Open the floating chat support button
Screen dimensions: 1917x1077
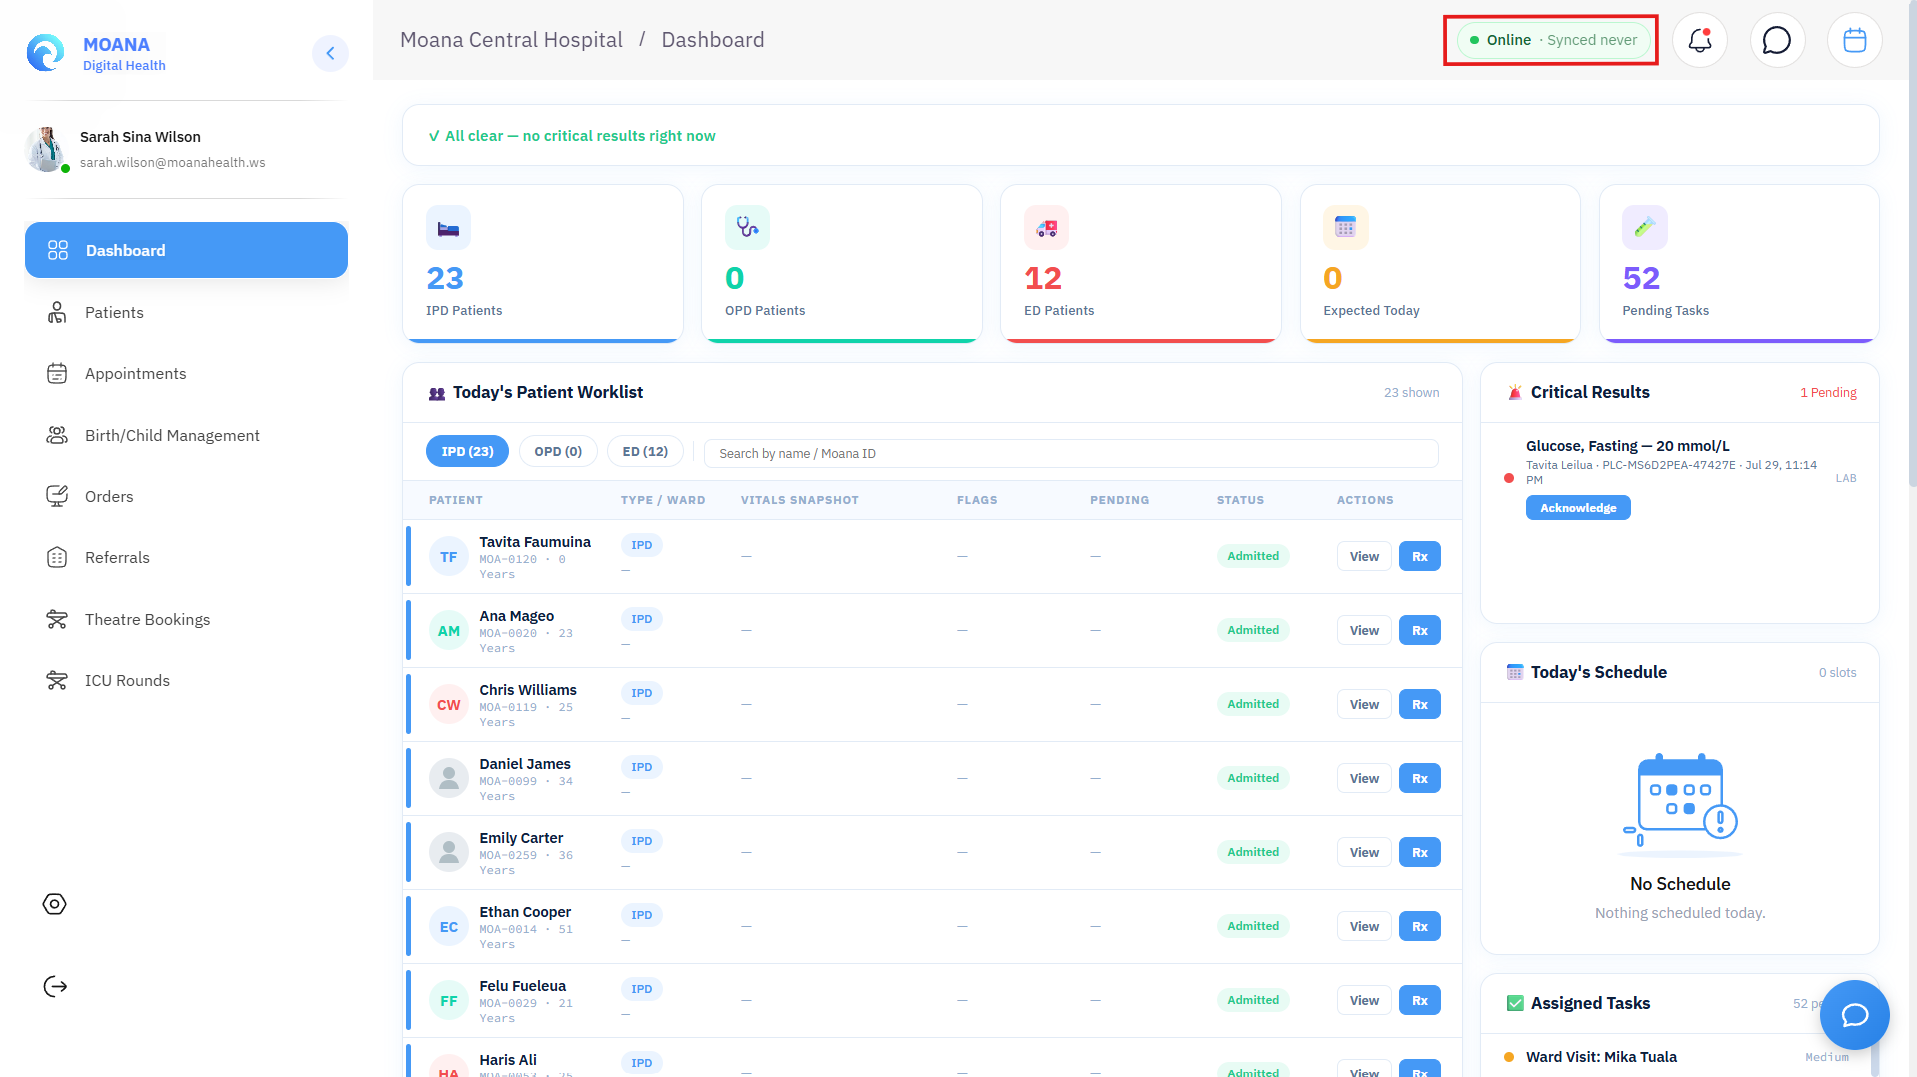[x=1854, y=1014]
